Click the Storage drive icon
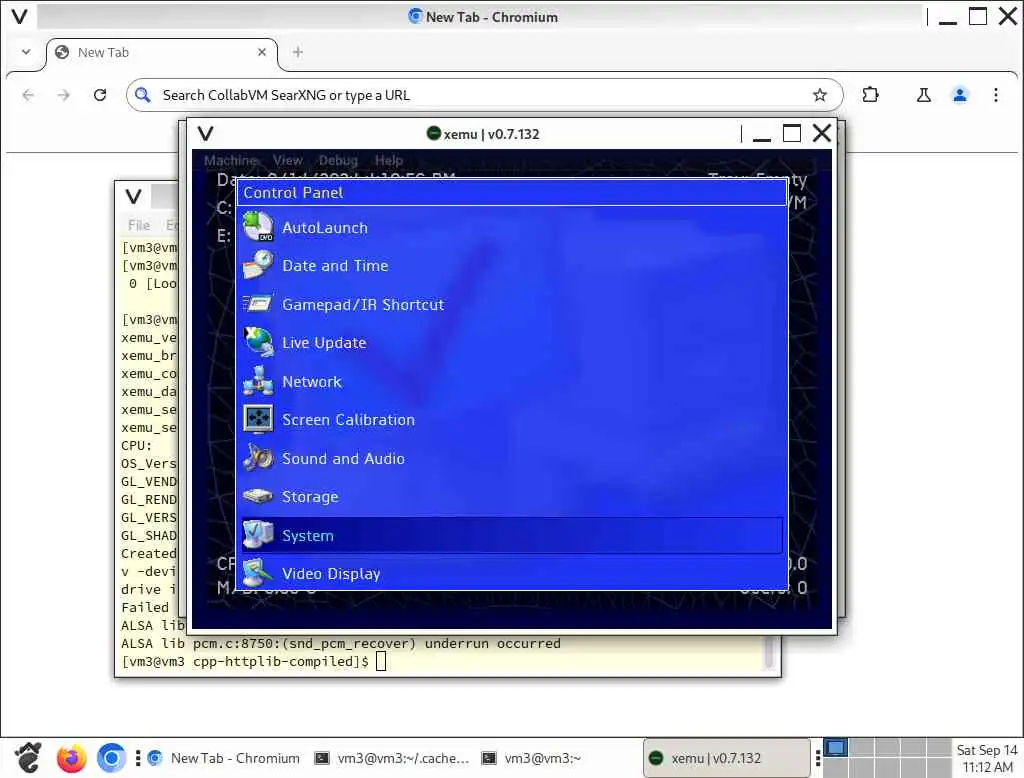Screen dimensions: 1024x778 click(x=258, y=496)
